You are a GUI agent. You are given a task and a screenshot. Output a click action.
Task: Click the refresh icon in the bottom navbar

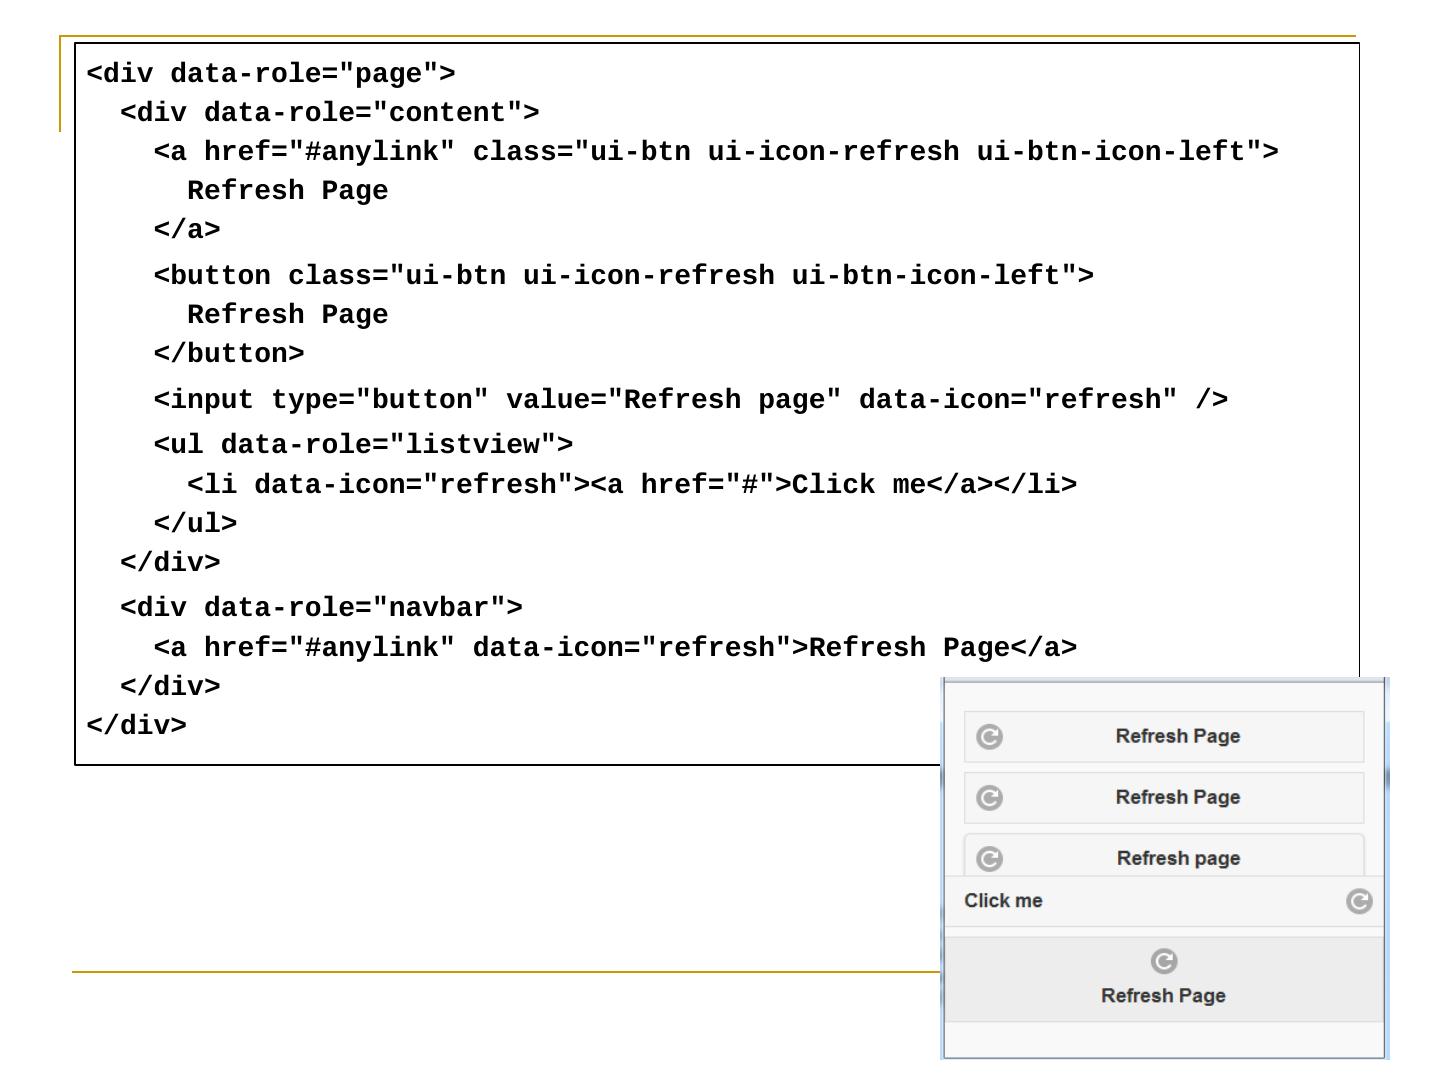[x=1164, y=962]
